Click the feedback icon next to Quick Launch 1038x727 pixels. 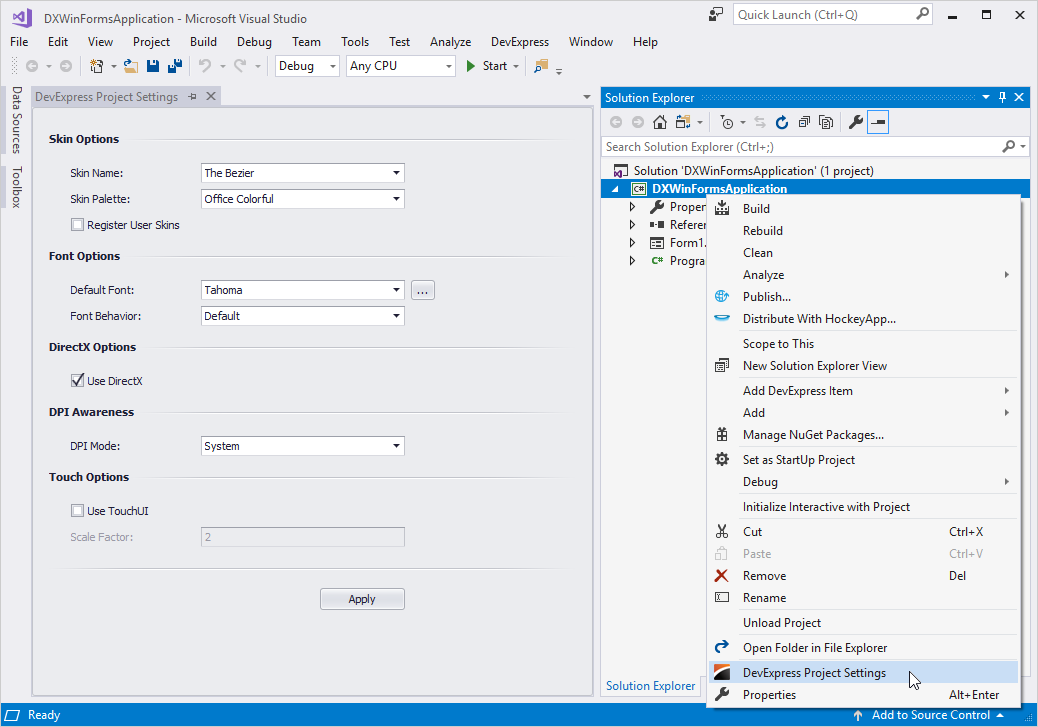[x=715, y=15]
